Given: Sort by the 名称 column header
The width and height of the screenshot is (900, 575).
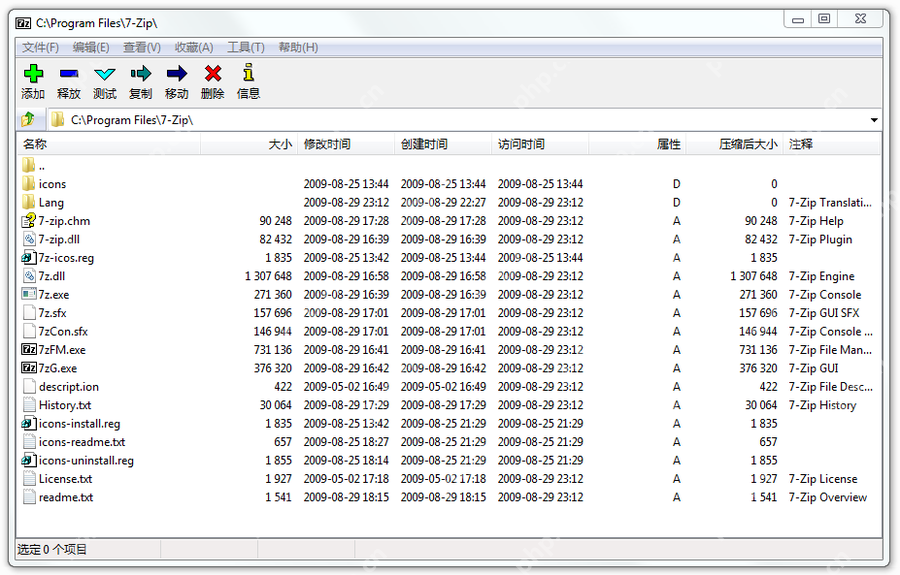Looking at the screenshot, I should tap(109, 144).
